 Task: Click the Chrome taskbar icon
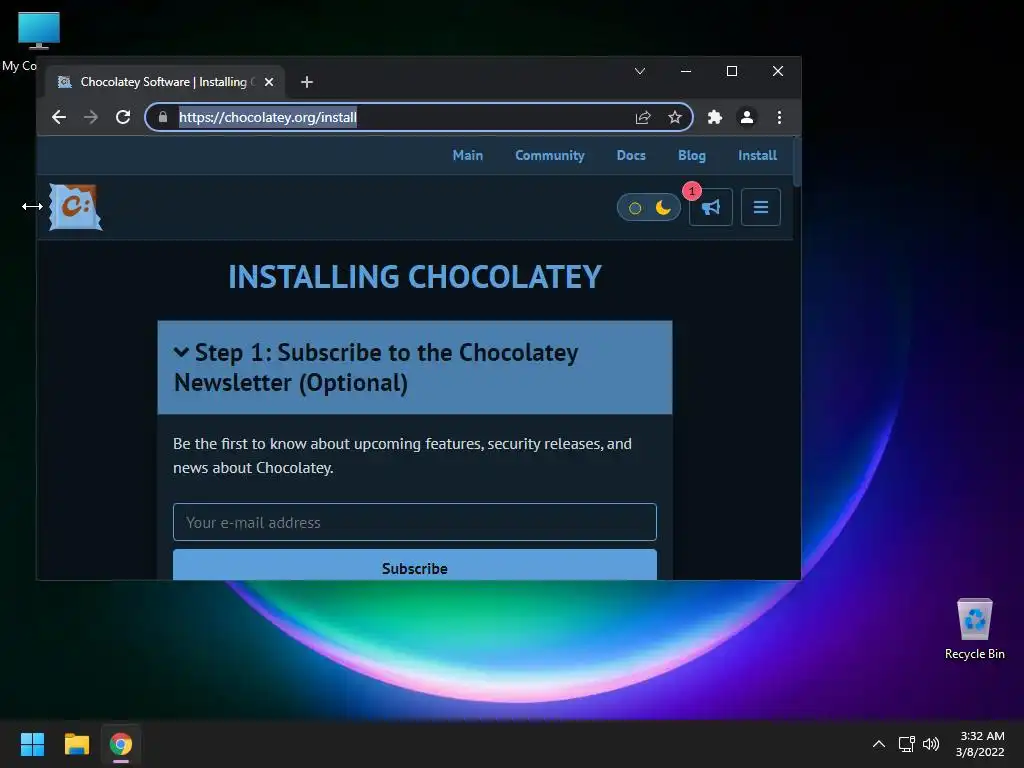tap(121, 744)
